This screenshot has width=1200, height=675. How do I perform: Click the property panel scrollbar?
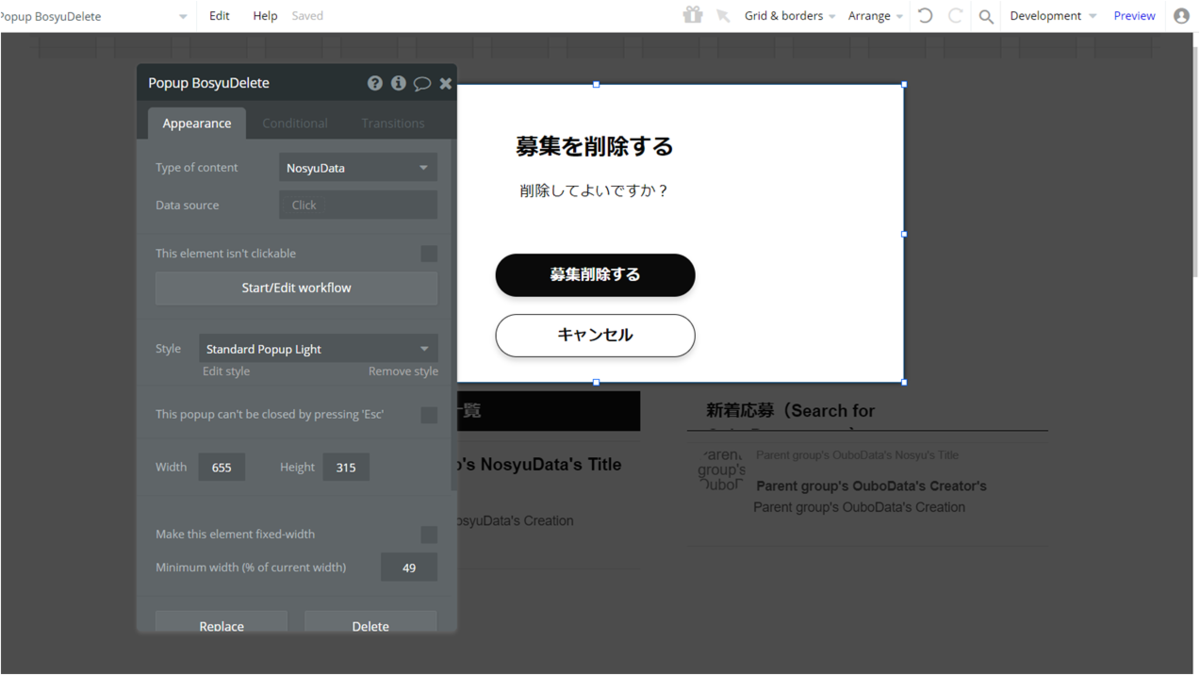click(454, 315)
